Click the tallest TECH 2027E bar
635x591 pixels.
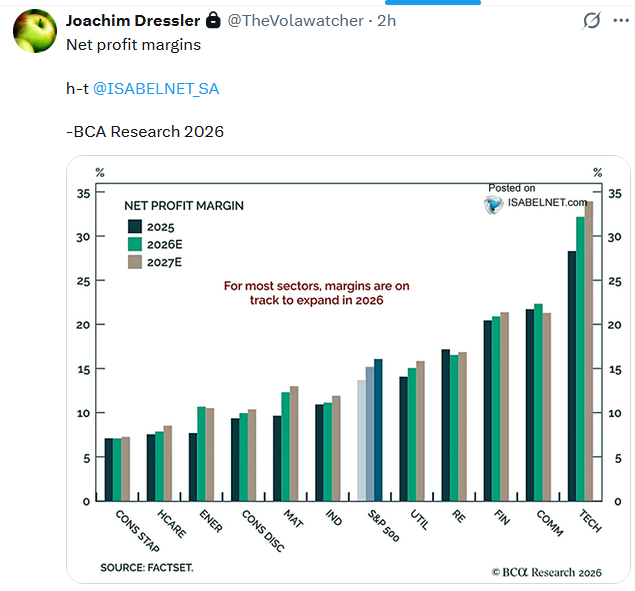point(589,351)
